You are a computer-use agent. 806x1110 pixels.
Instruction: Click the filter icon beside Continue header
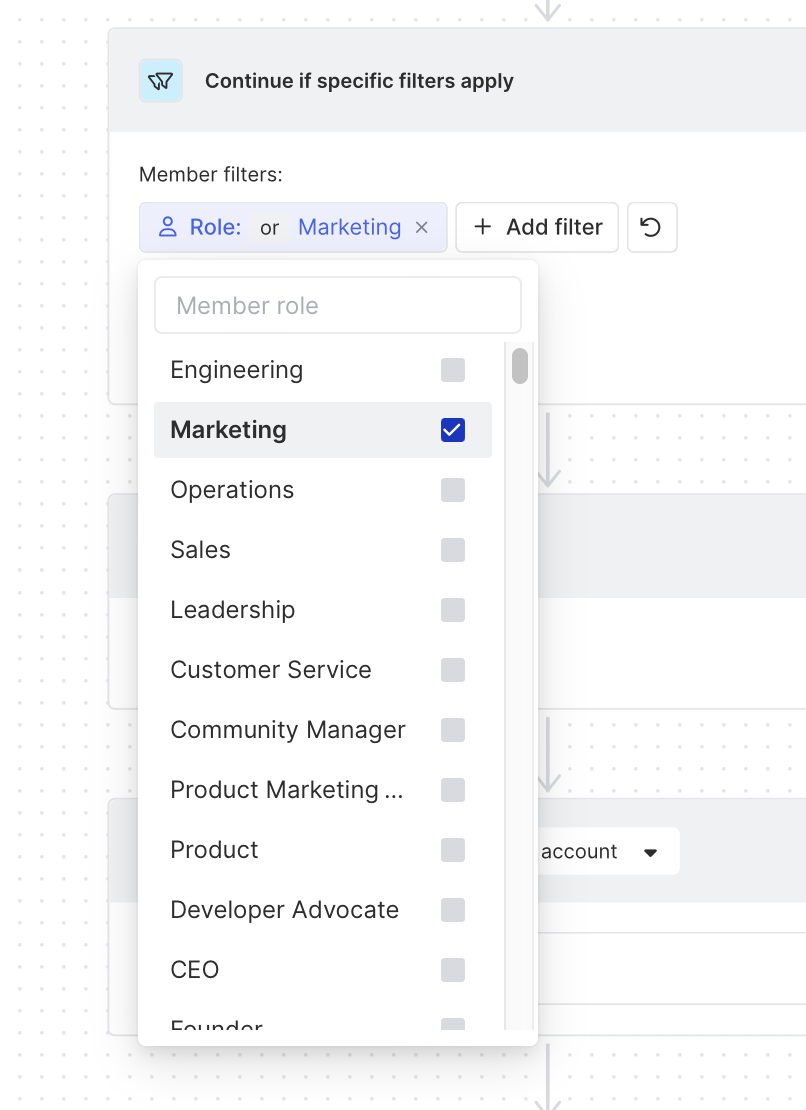coord(160,81)
